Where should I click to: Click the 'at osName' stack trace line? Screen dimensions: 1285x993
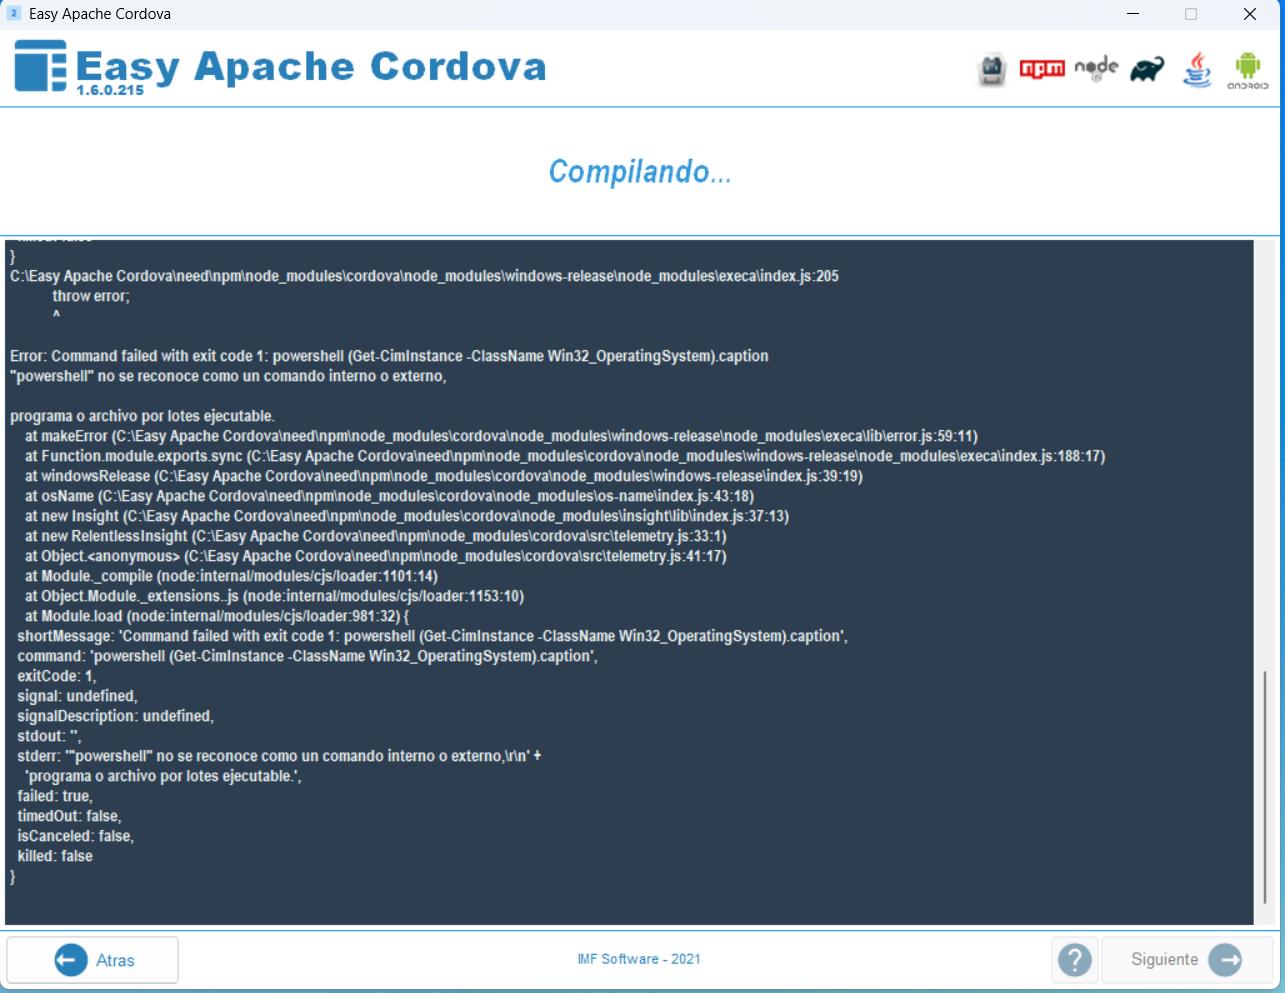(389, 496)
